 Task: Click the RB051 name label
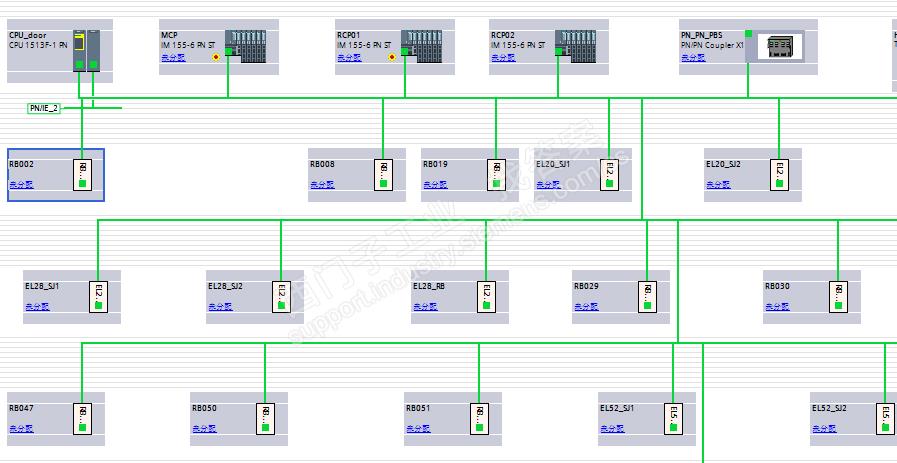point(418,408)
